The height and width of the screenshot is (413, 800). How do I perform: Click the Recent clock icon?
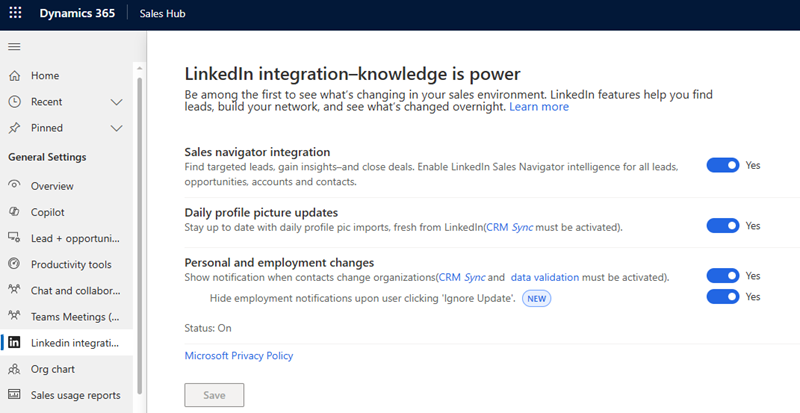pyautogui.click(x=14, y=102)
